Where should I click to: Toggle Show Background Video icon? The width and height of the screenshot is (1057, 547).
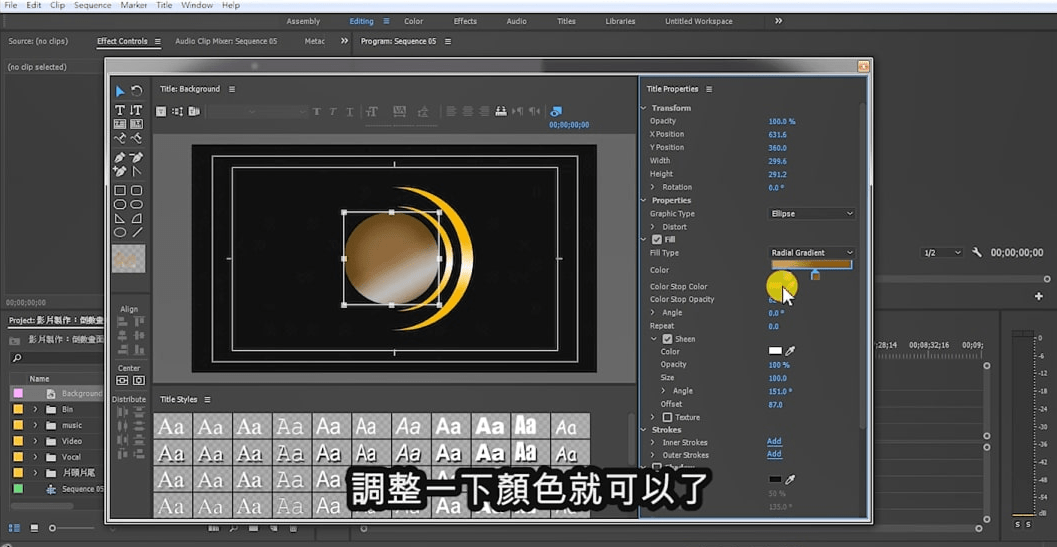pyautogui.click(x=556, y=112)
